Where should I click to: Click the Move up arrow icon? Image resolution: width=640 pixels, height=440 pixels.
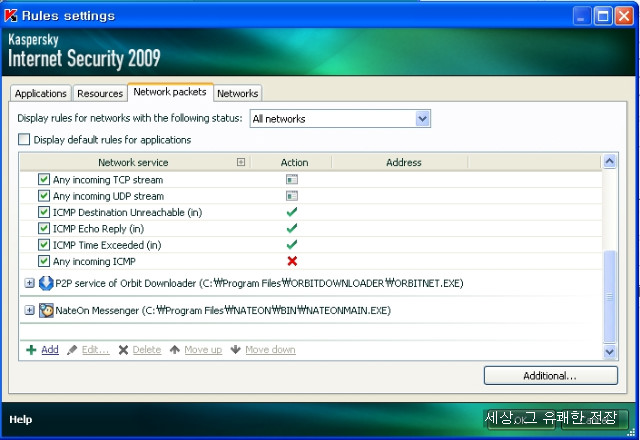point(175,350)
